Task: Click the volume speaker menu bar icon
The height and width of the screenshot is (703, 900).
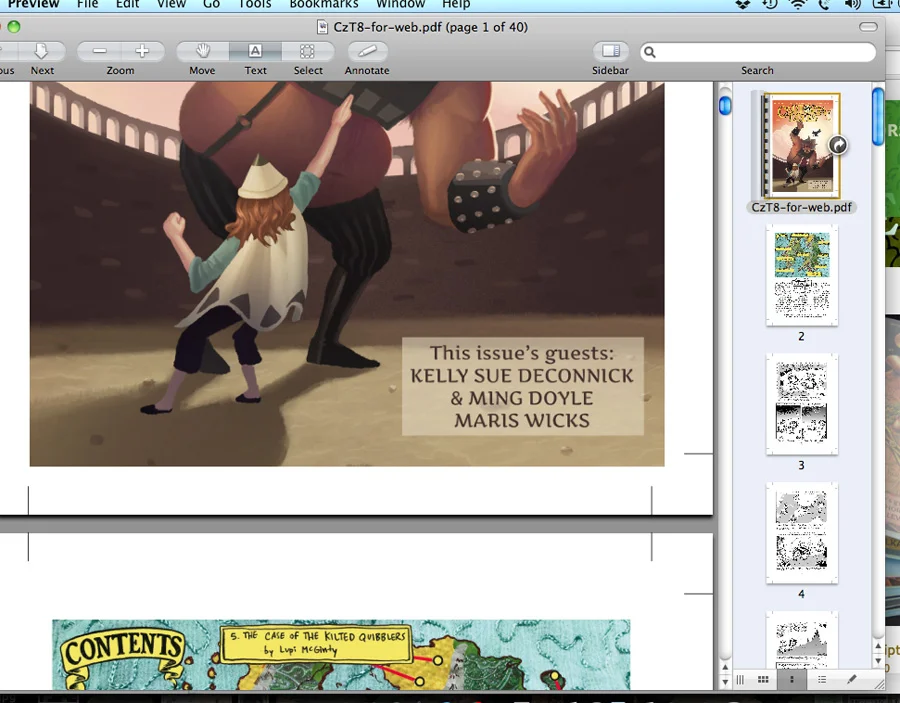Action: tap(852, 5)
